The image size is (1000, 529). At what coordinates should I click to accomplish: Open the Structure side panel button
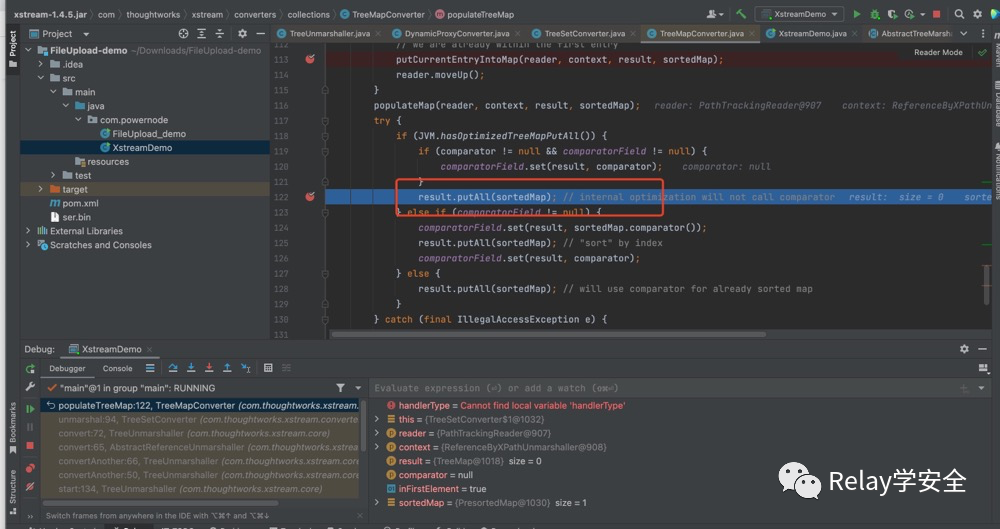[x=13, y=491]
